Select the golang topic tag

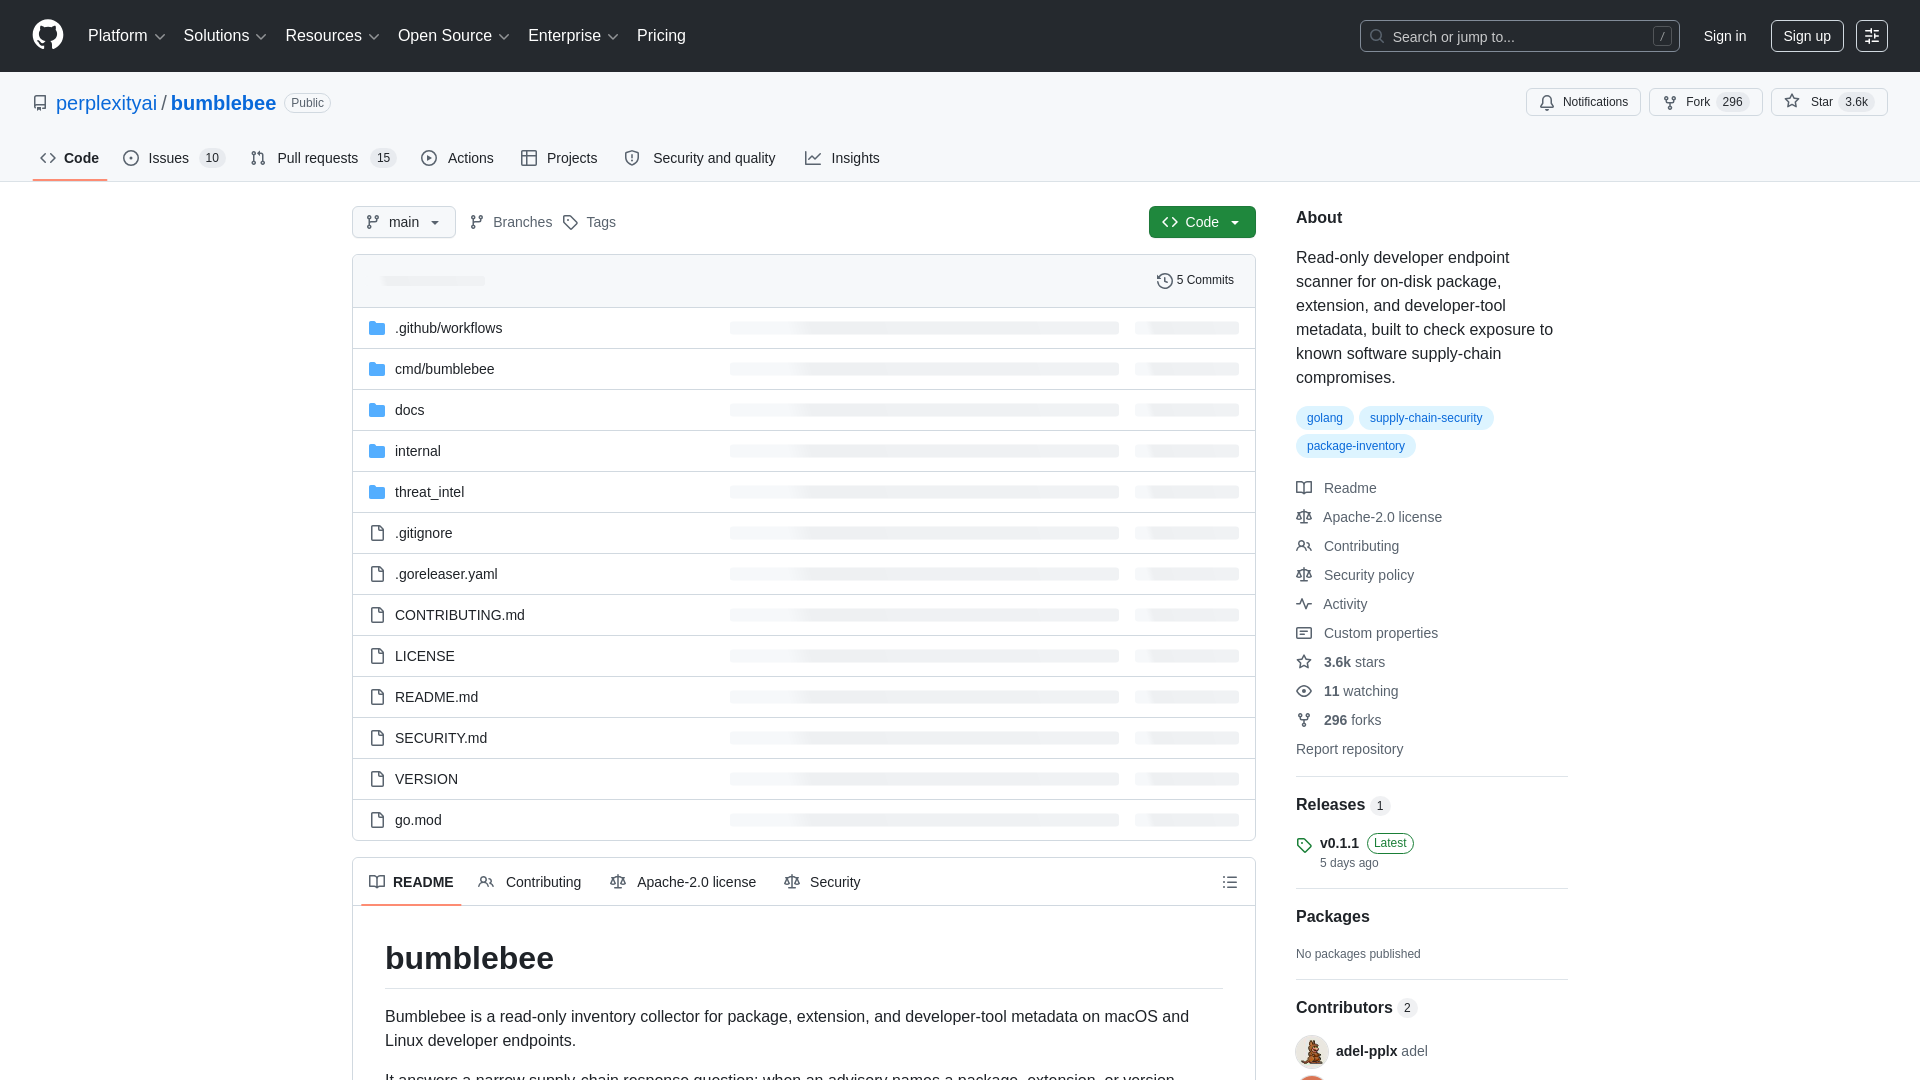point(1324,418)
